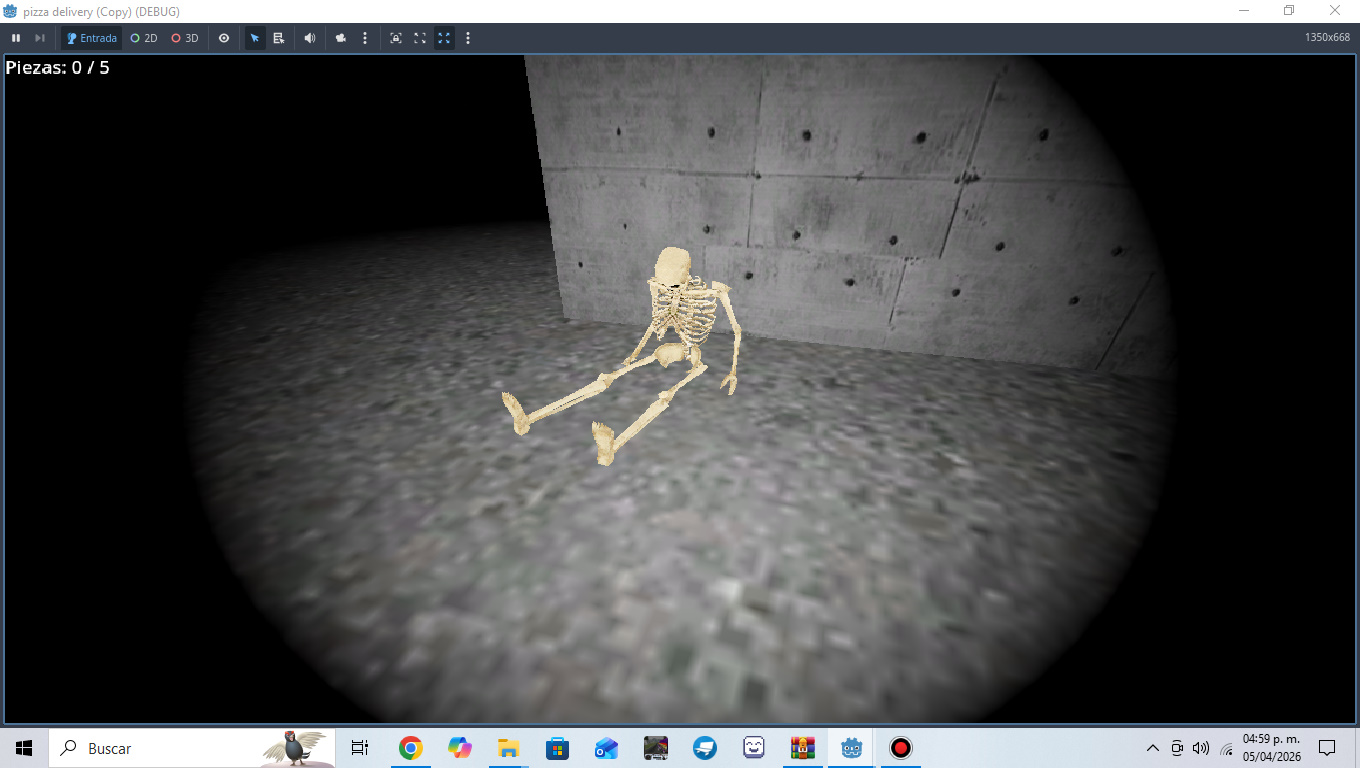The height and width of the screenshot is (768, 1360).
Task: Pause the running game
Action: click(16, 38)
